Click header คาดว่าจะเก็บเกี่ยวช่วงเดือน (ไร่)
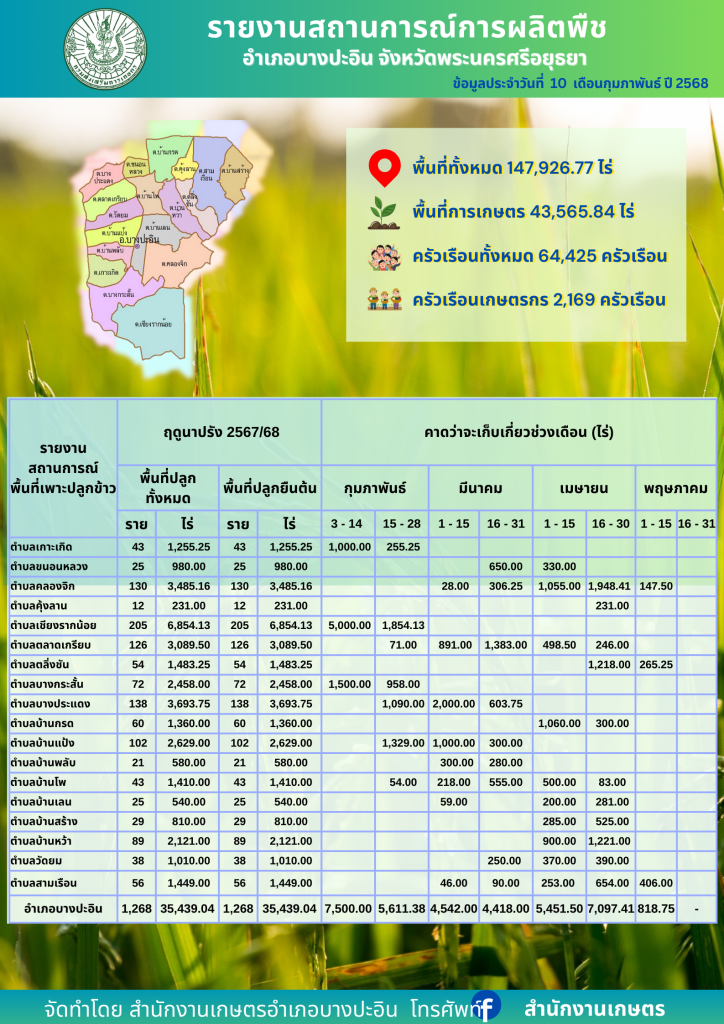724x1024 pixels. pos(518,432)
